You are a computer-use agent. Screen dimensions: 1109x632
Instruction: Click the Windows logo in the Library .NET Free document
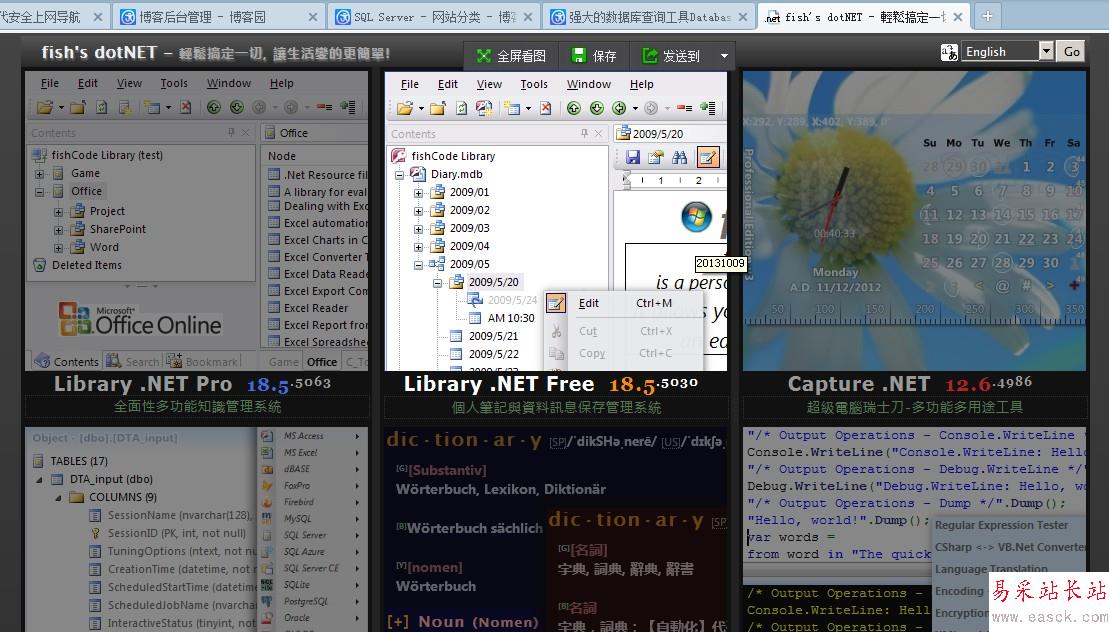(x=696, y=216)
